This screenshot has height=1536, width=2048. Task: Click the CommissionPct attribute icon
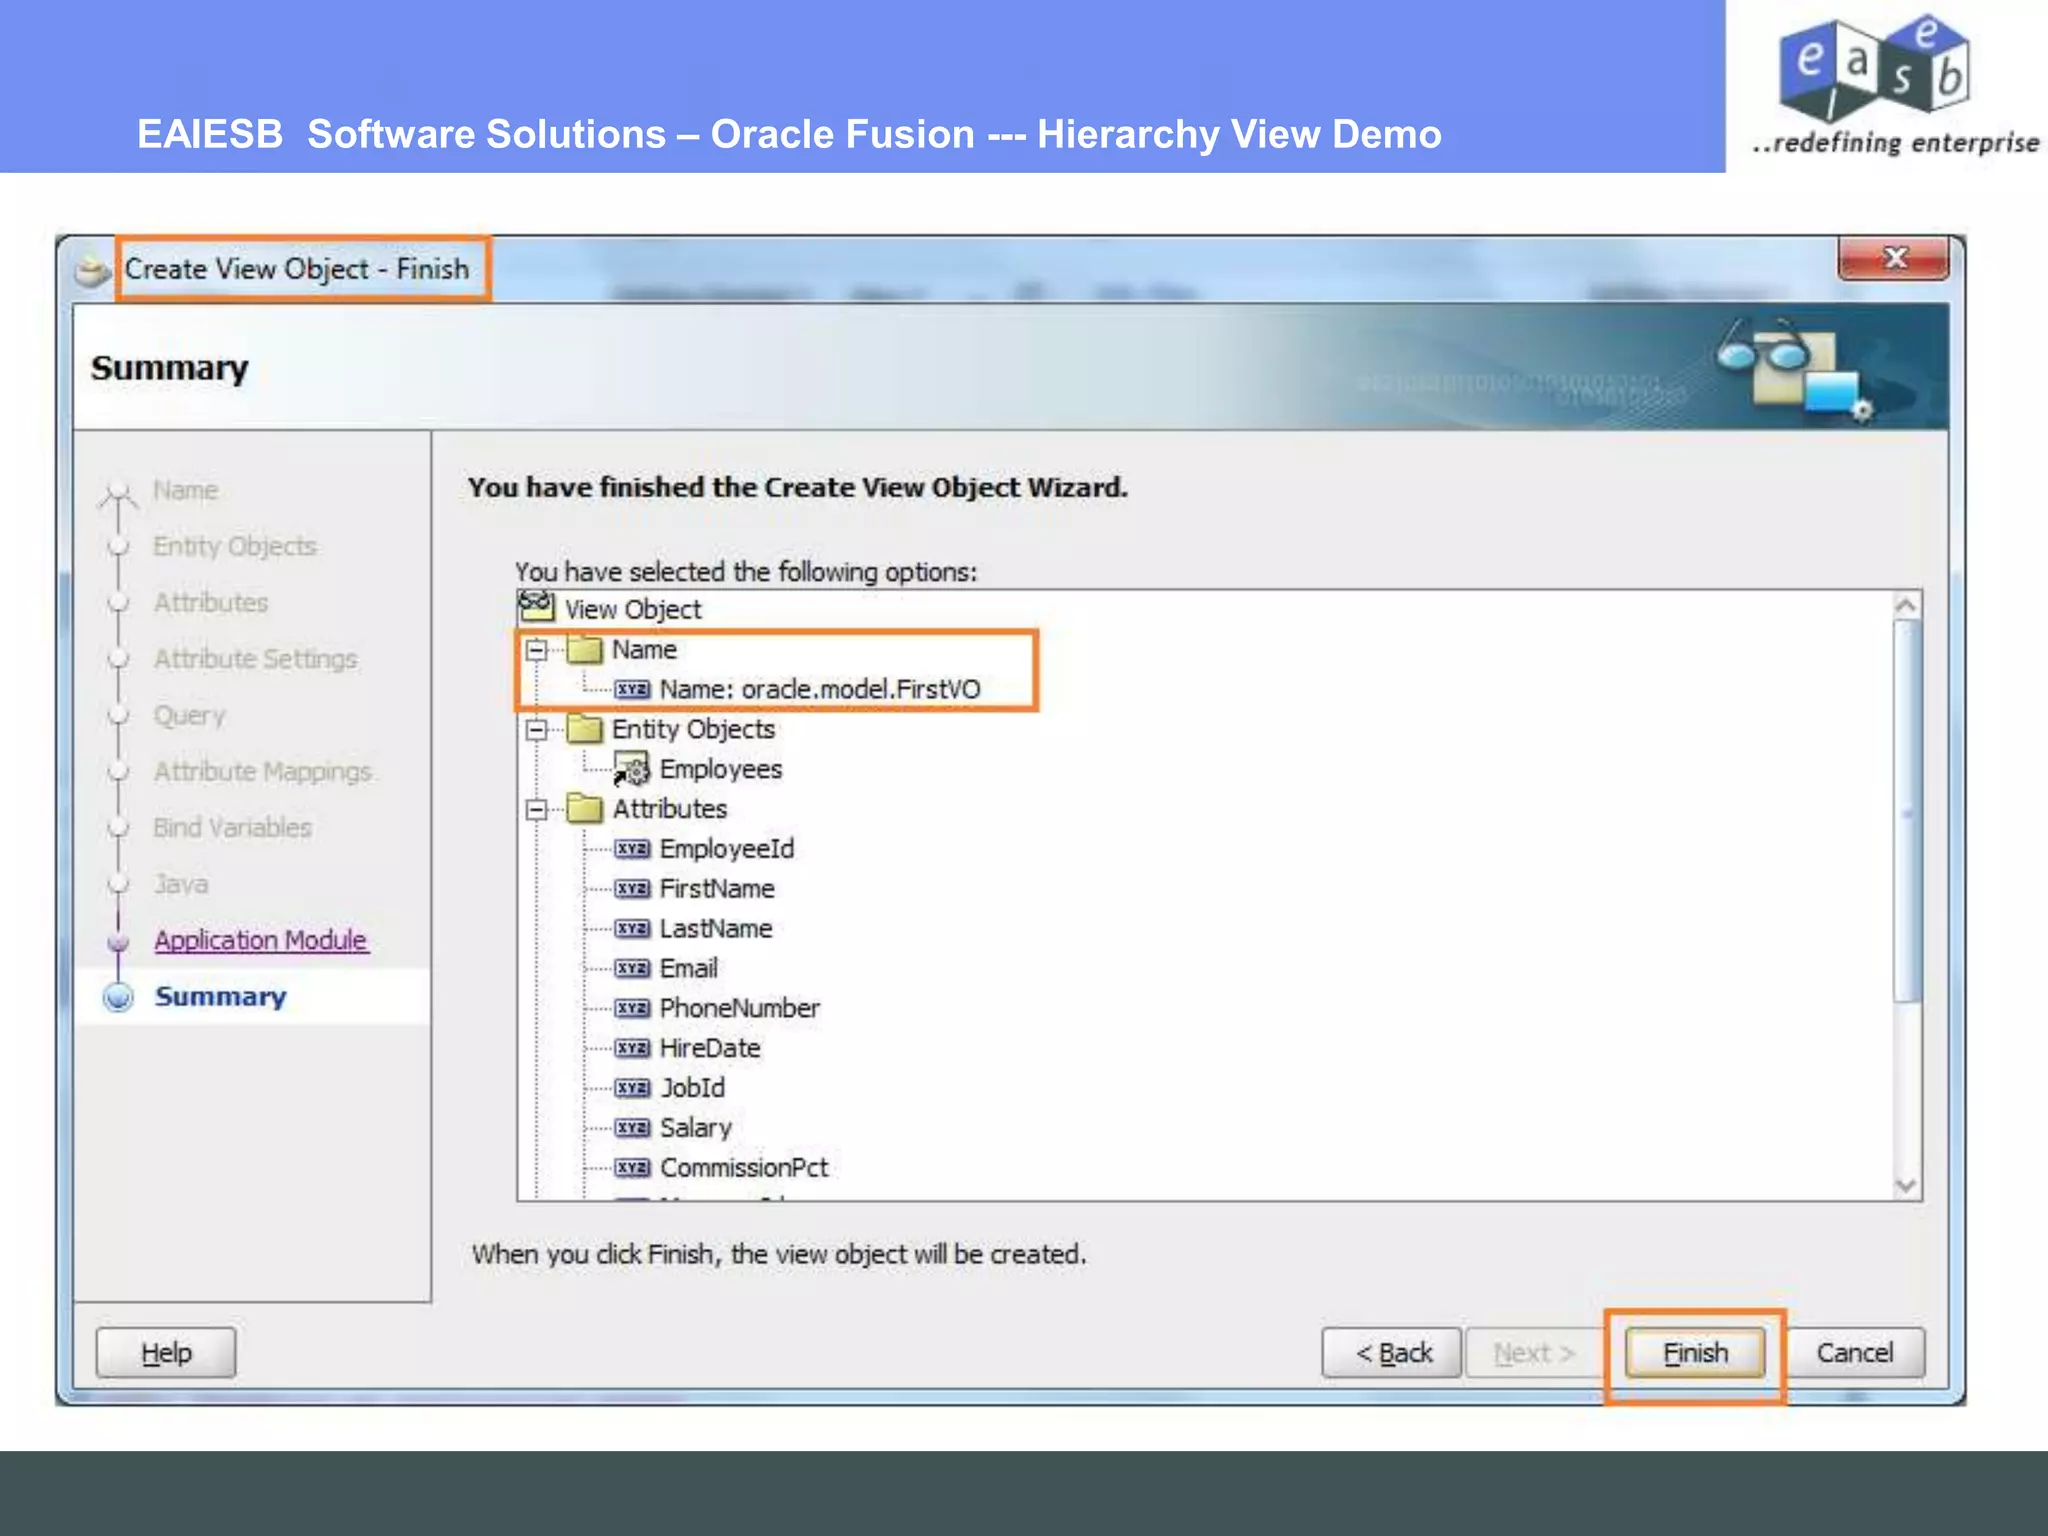632,1168
